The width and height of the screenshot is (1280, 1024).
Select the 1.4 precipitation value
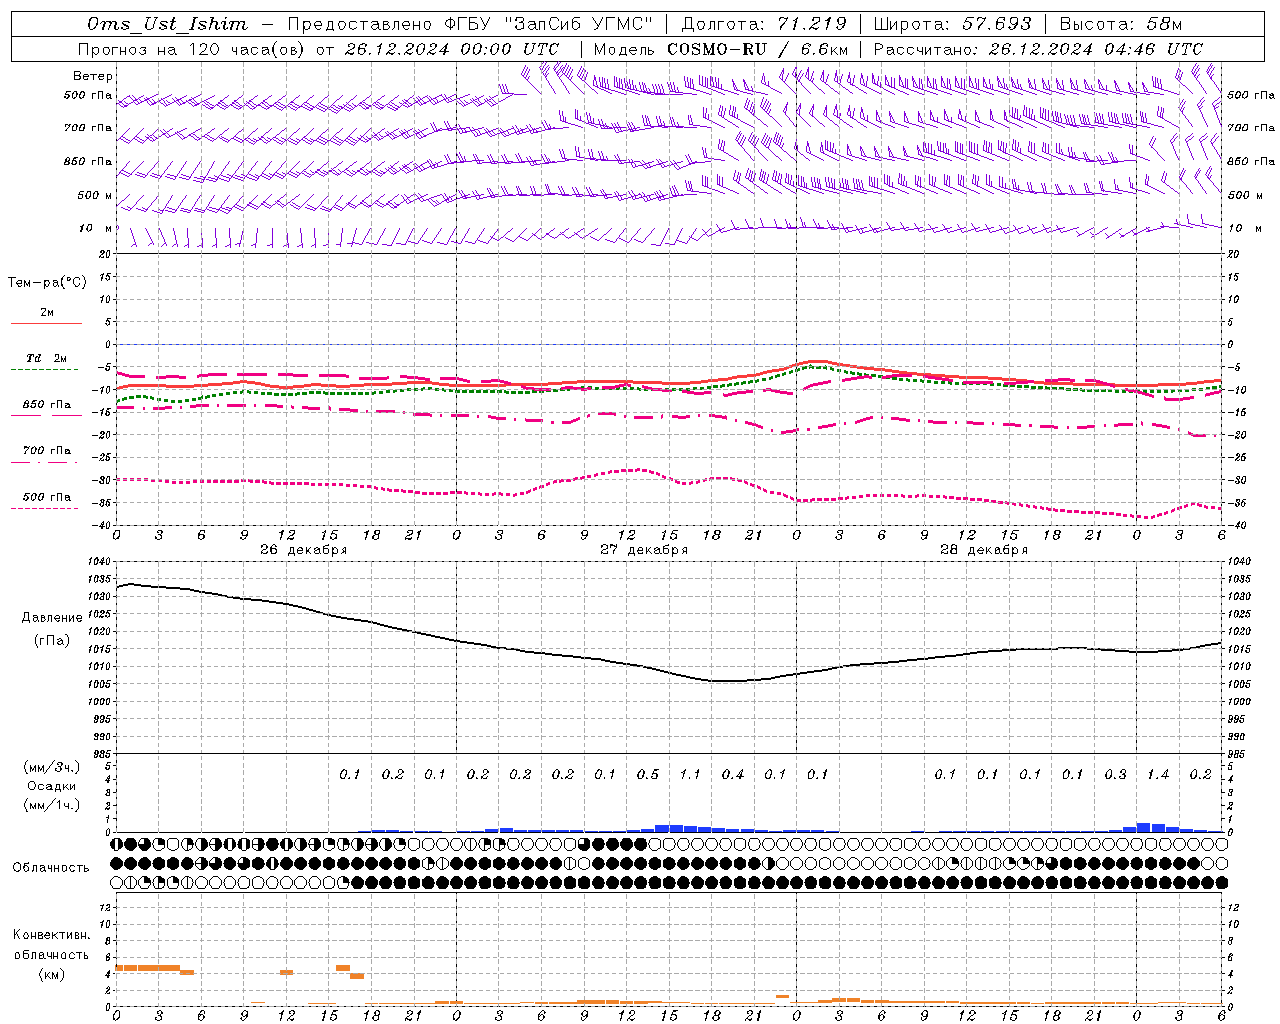[1158, 775]
